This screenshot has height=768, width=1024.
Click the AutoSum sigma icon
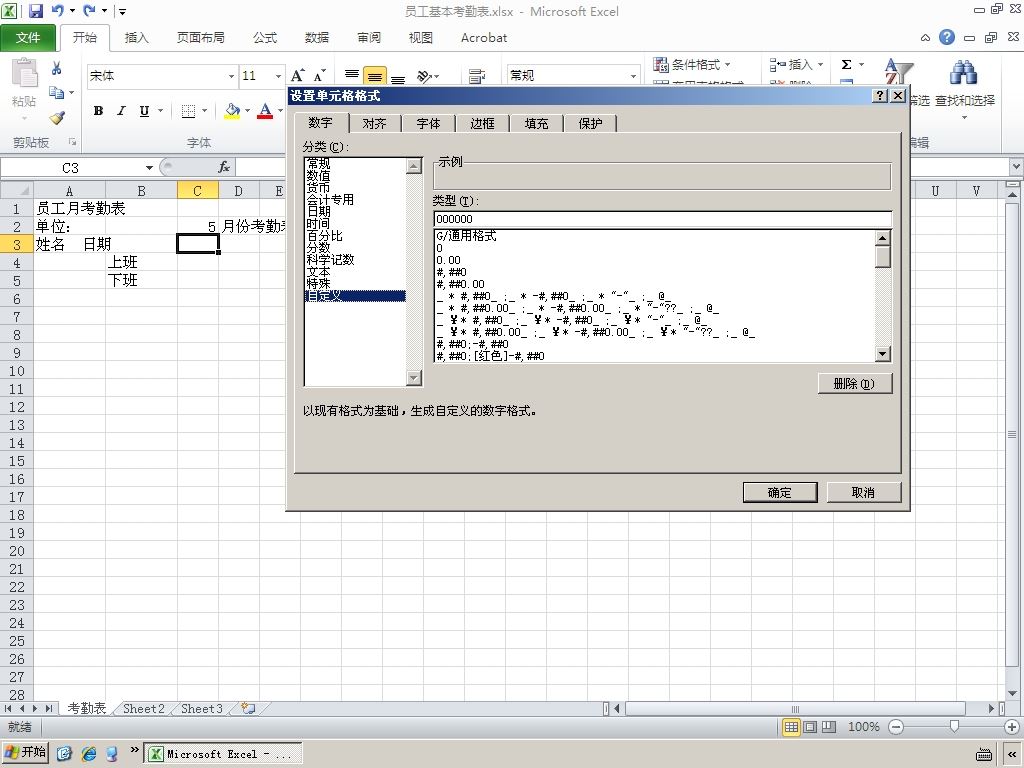[846, 64]
